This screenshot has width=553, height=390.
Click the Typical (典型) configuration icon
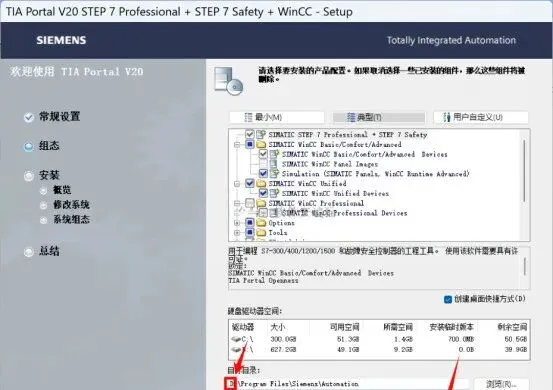coord(351,117)
